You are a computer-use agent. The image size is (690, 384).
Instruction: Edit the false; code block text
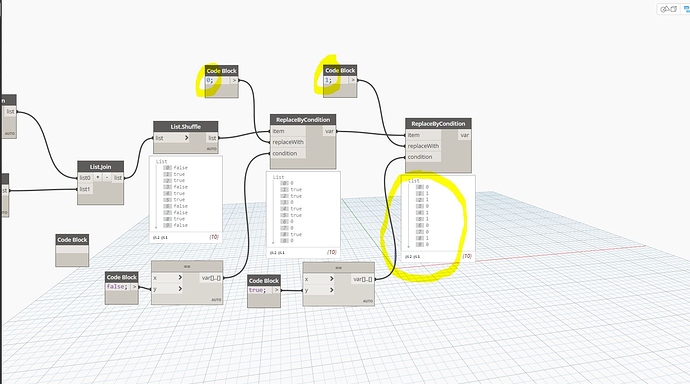(x=117, y=287)
